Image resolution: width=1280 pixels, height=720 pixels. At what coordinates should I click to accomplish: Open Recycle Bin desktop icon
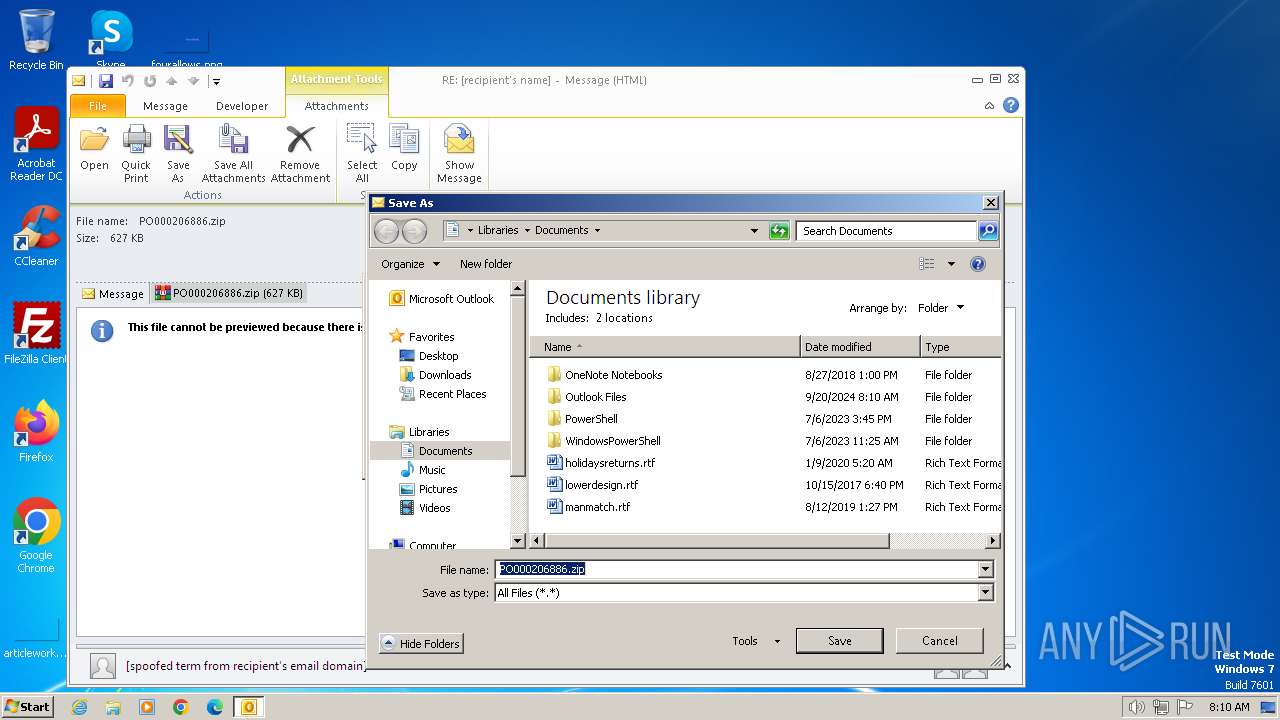pos(36,40)
